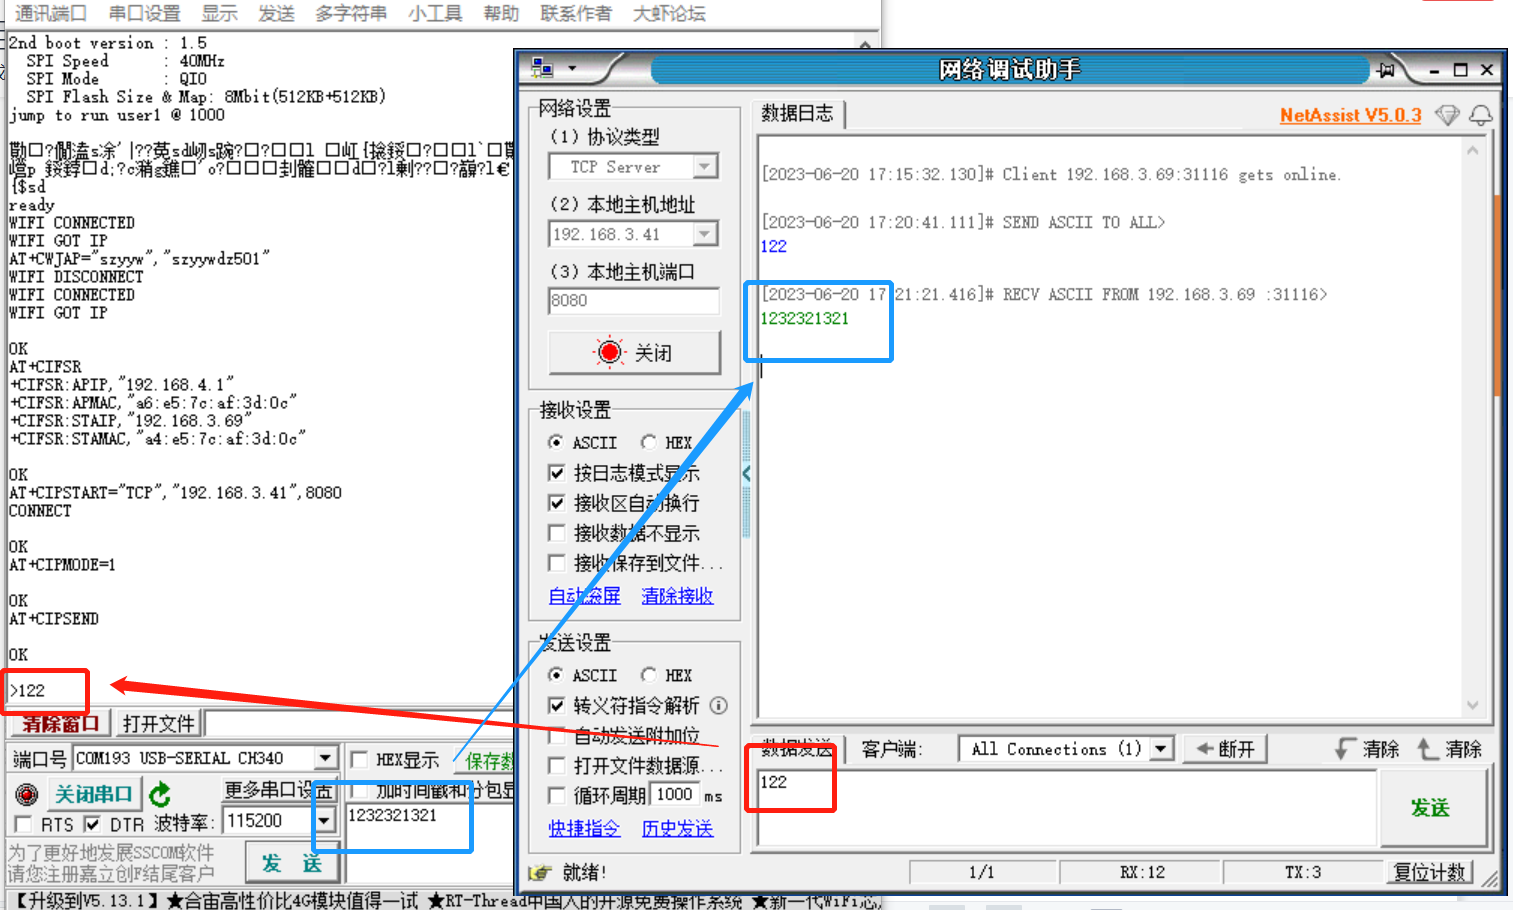Open the 通讯端口 menu
The image size is (1513, 910).
(51, 13)
